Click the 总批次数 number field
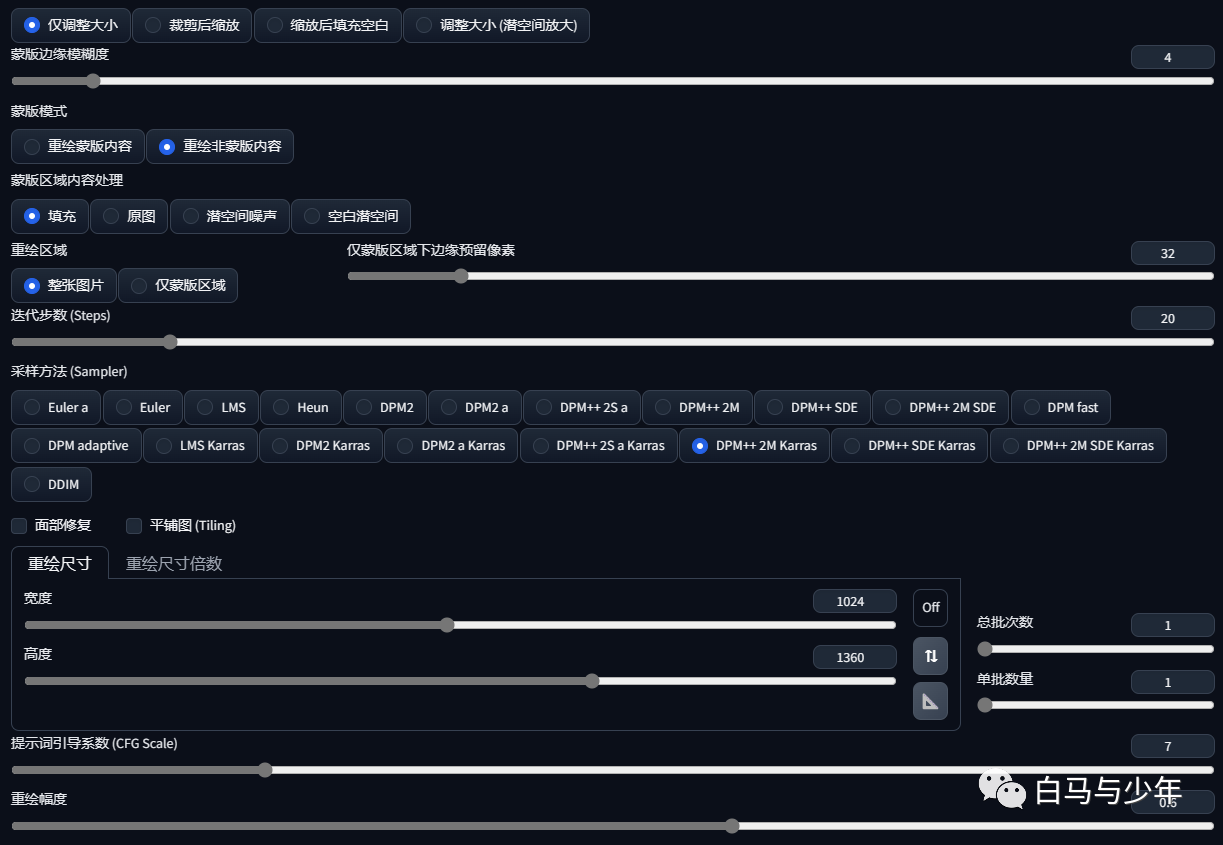The image size is (1223, 845). 1172,625
